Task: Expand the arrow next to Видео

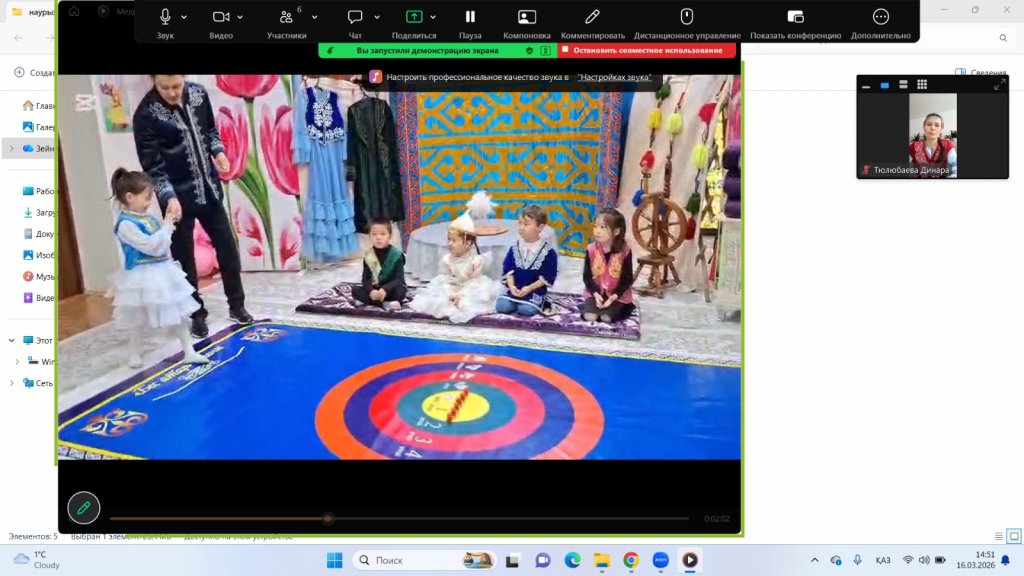Action: pyautogui.click(x=242, y=17)
